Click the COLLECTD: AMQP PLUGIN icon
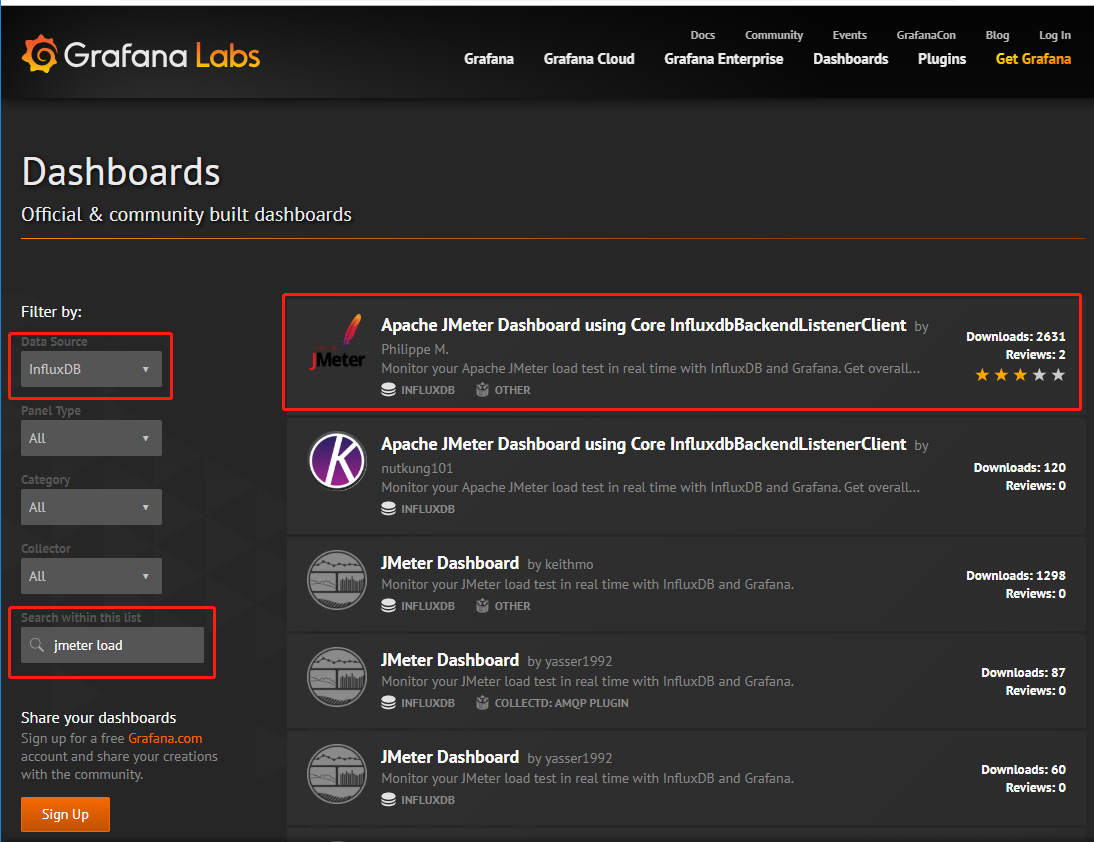Image resolution: width=1094 pixels, height=842 pixels. tap(482, 702)
